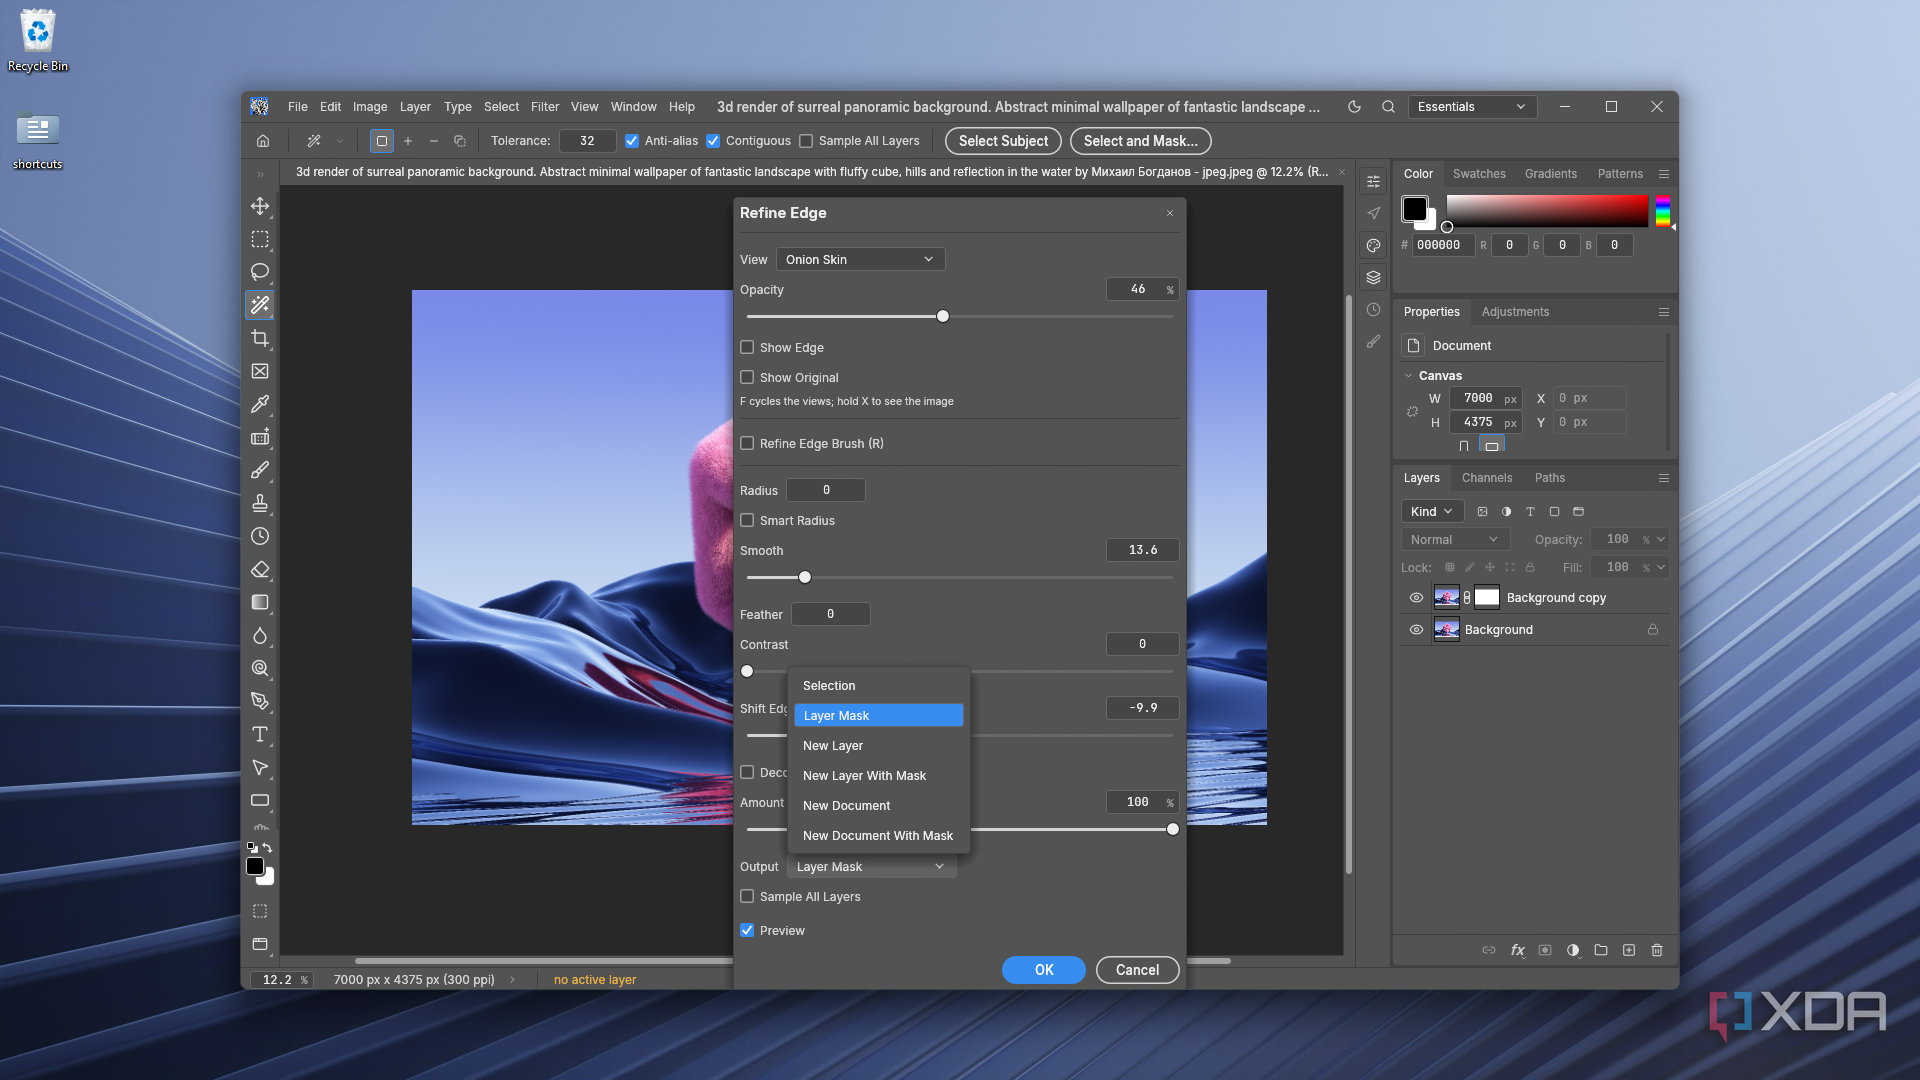Select the Clone Stamp tool
This screenshot has width=1920, height=1080.
pyautogui.click(x=260, y=503)
